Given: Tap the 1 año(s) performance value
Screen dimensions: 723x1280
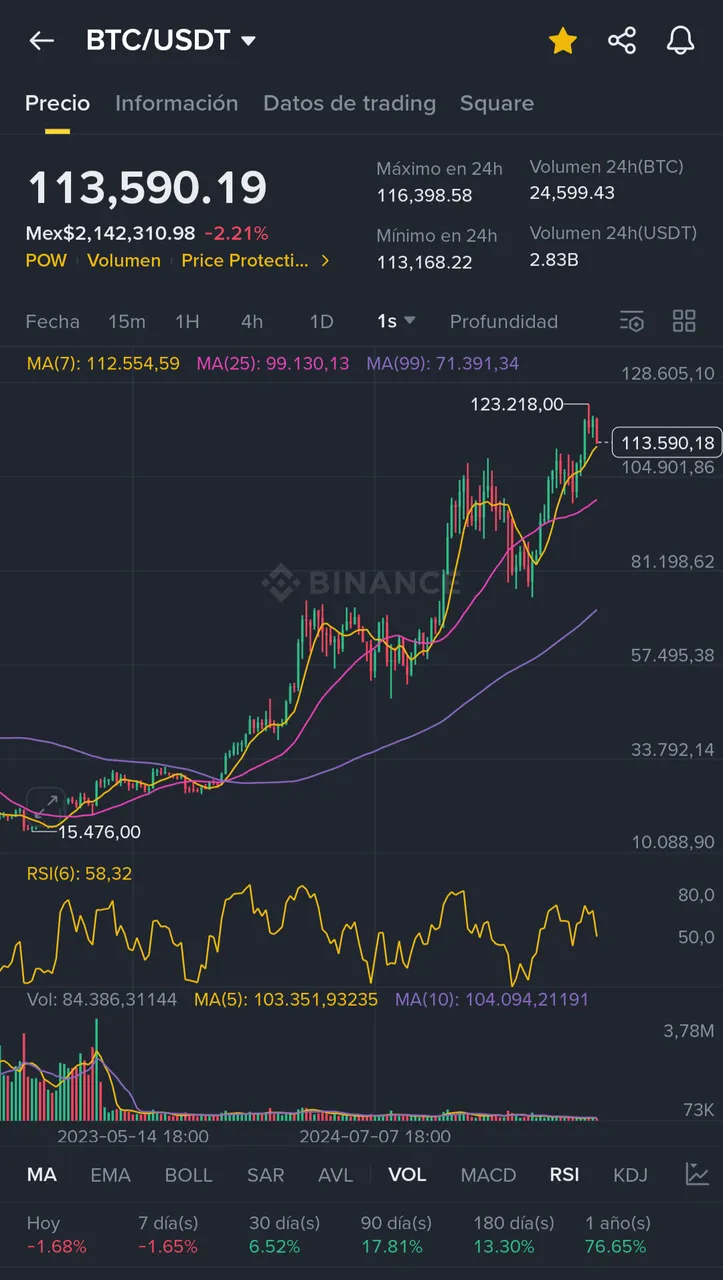Looking at the screenshot, I should [616, 1247].
